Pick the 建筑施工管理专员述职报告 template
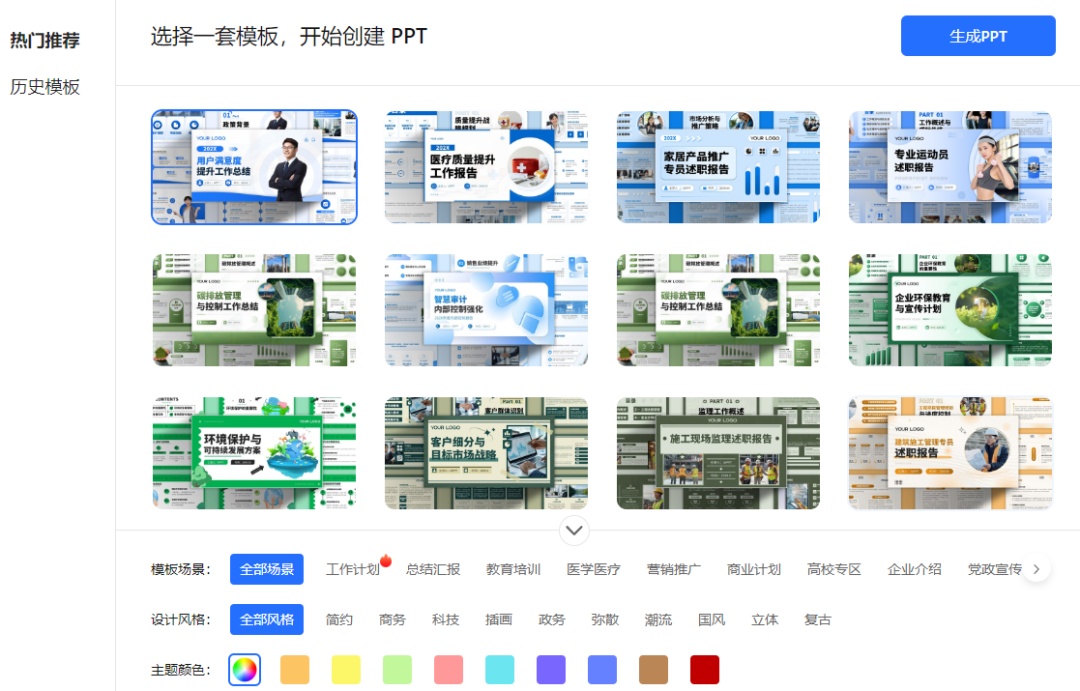The image size is (1080, 691). click(x=951, y=453)
